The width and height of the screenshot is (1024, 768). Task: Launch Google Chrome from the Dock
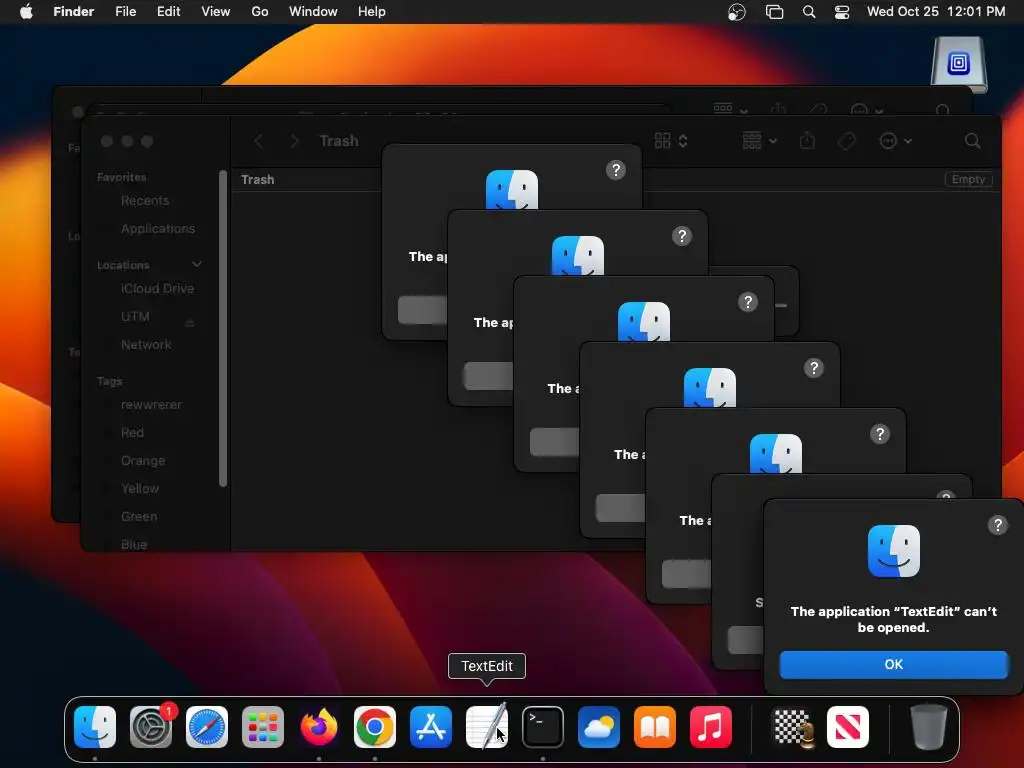375,727
